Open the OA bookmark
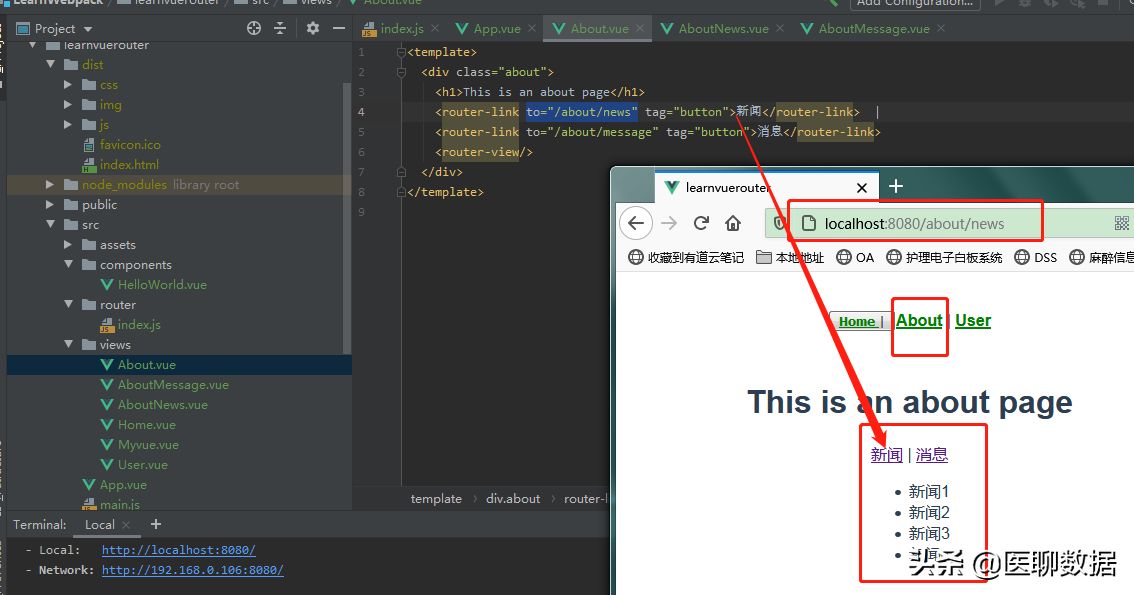This screenshot has height=595, width=1134. [855, 257]
